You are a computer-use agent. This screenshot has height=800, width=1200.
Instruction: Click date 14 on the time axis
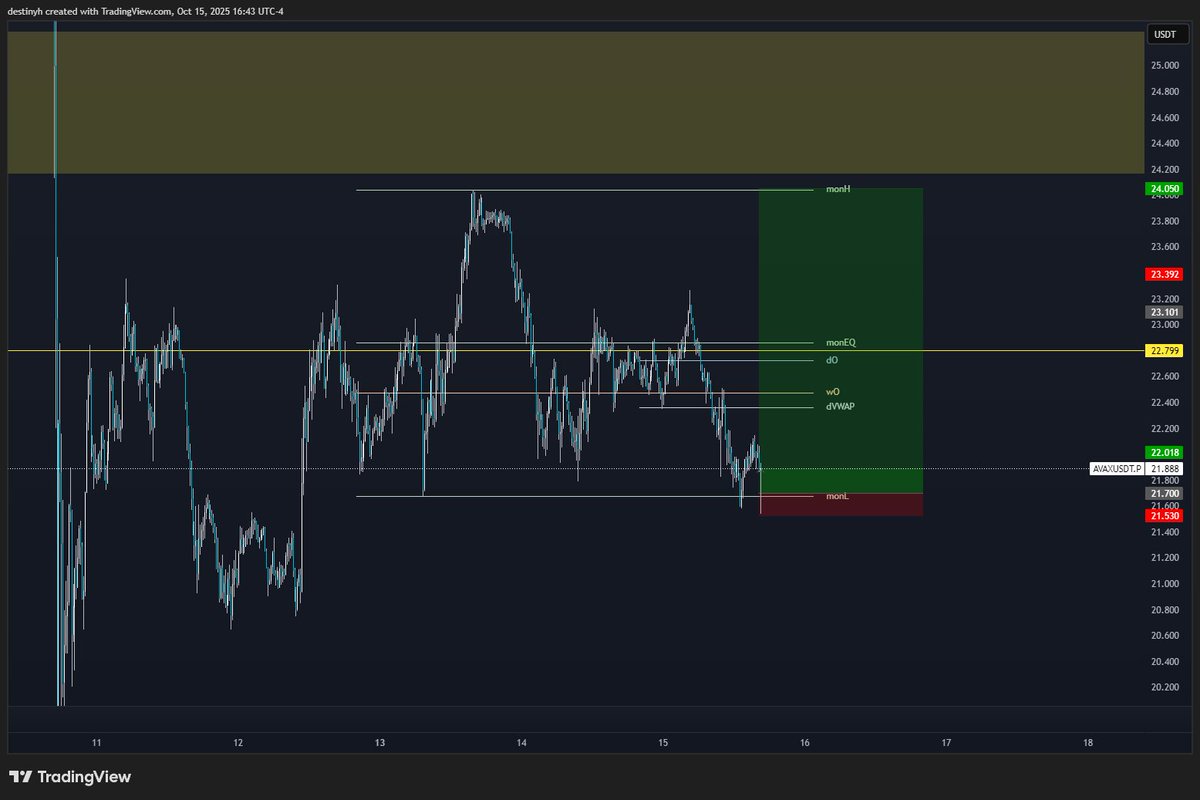click(522, 743)
